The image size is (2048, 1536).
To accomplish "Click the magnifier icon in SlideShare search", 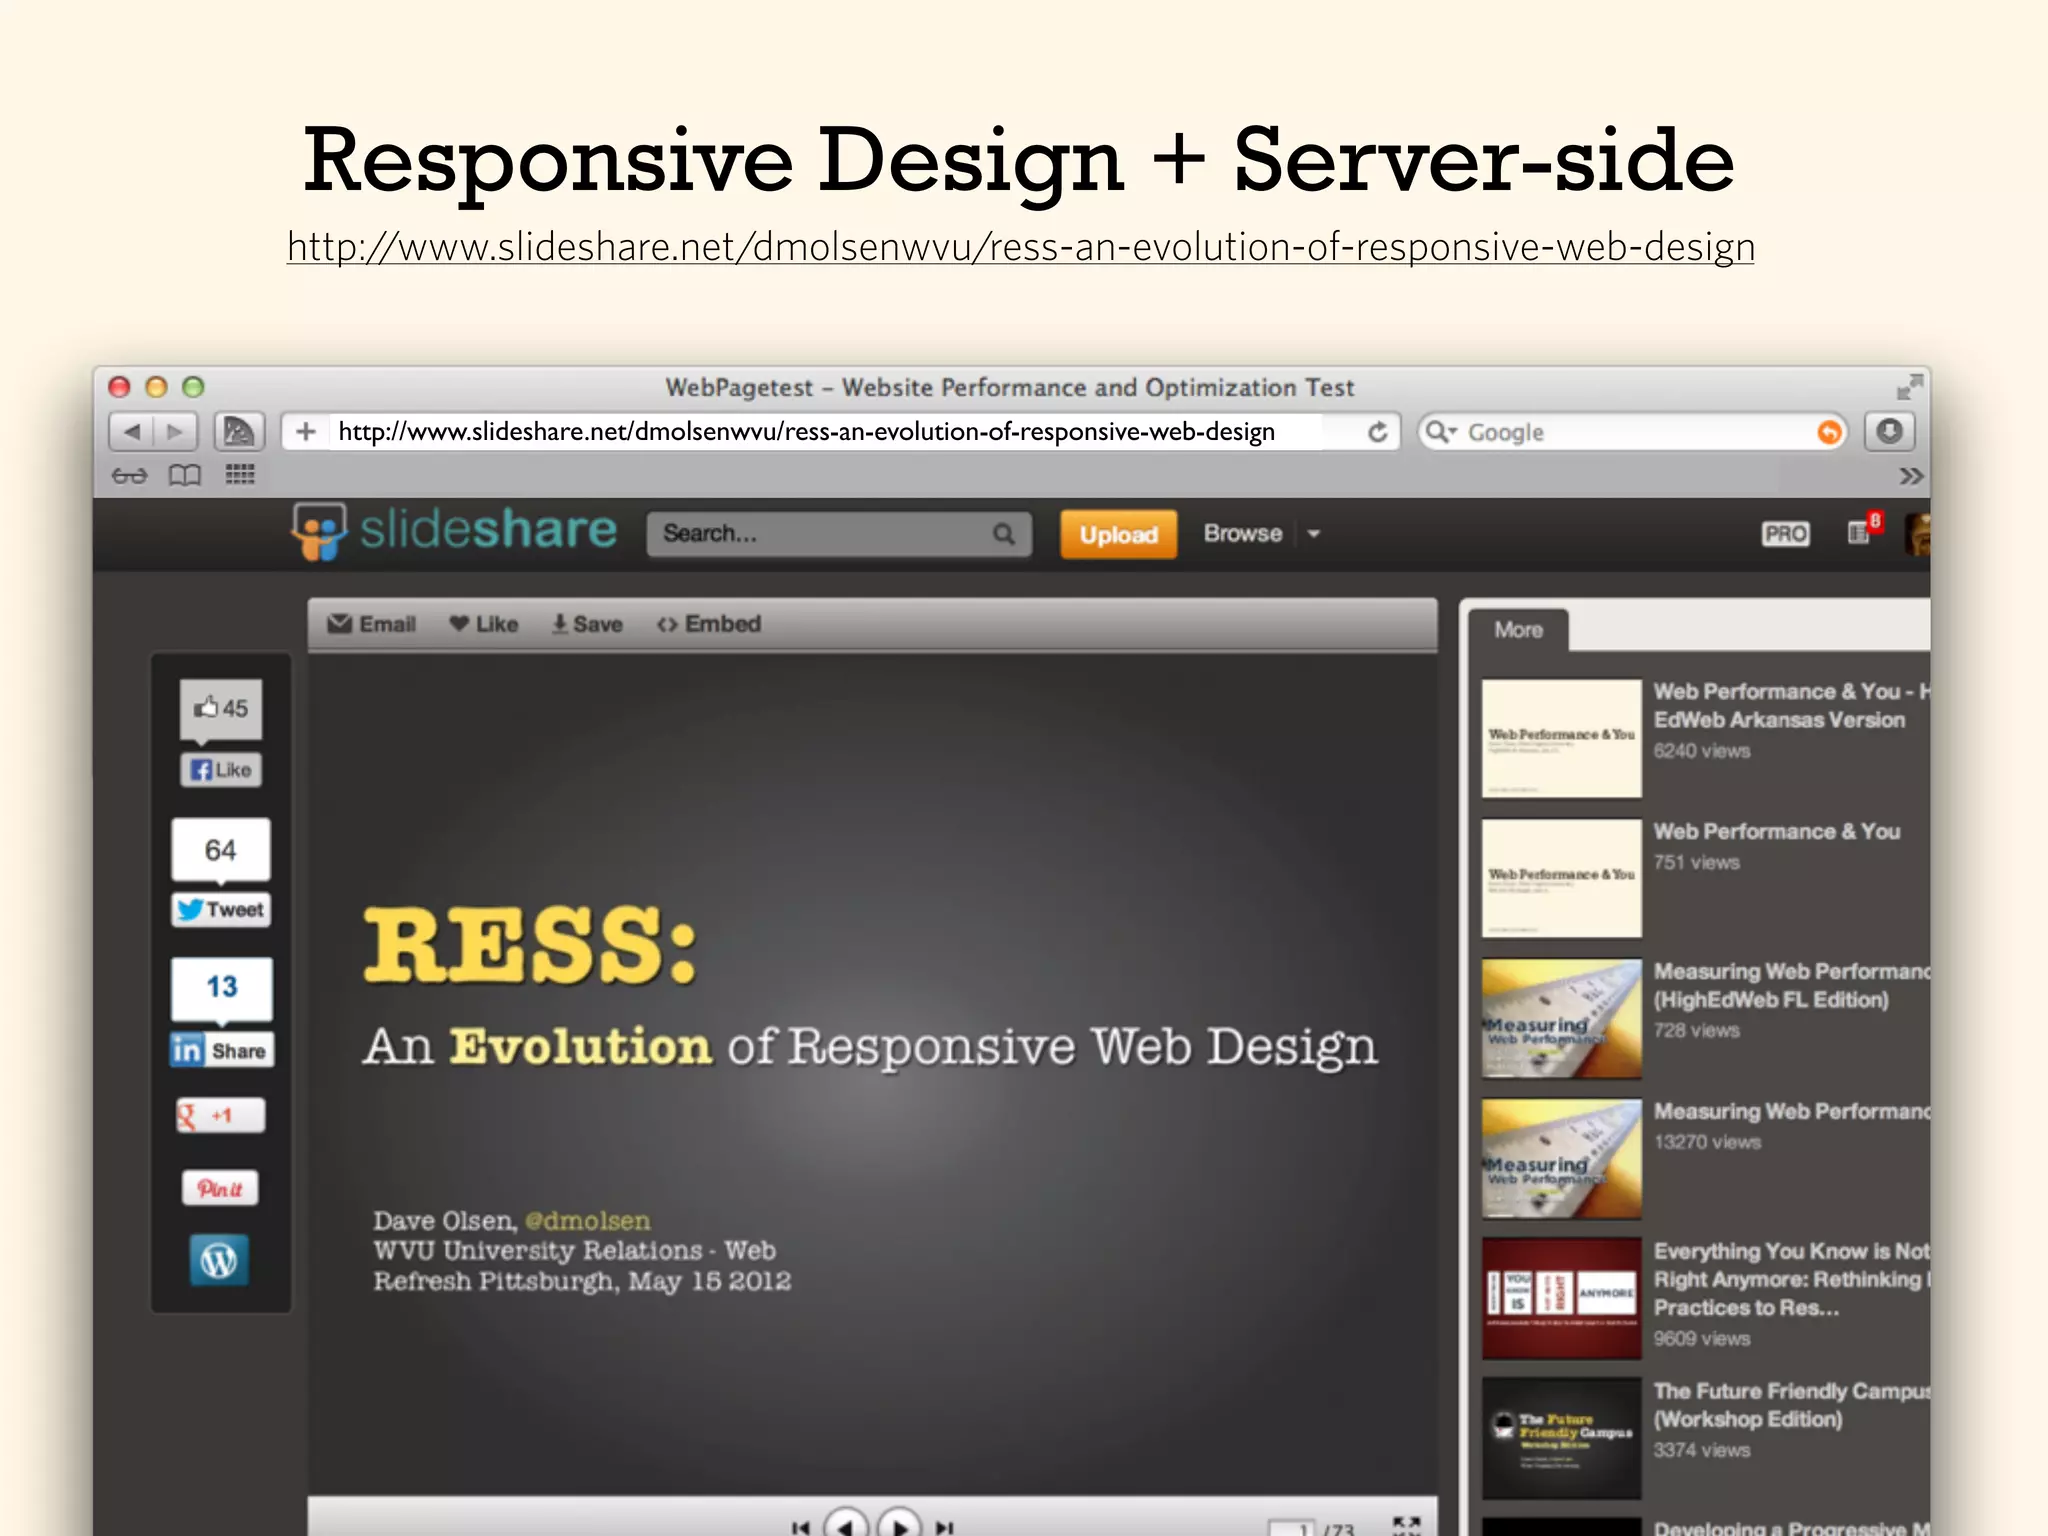I will point(1004,534).
